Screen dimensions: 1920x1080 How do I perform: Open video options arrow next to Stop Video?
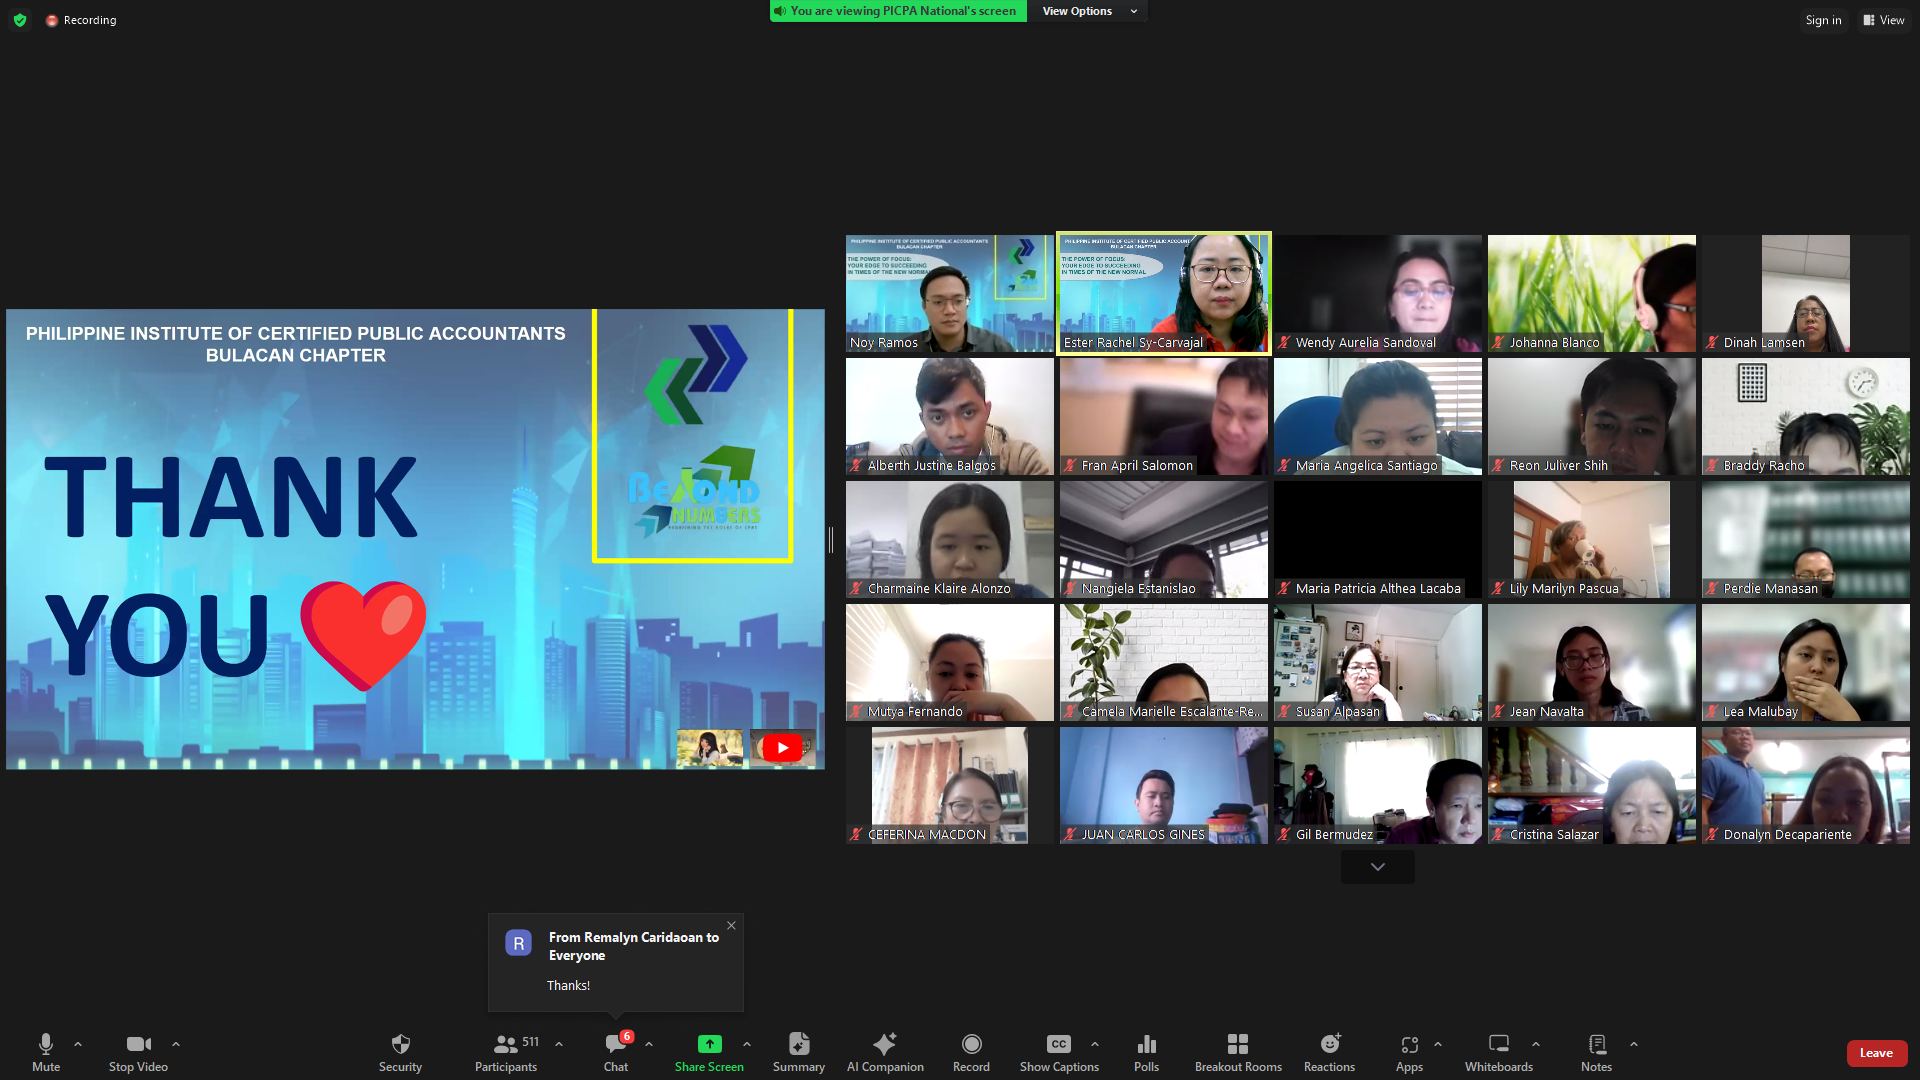tap(176, 1044)
